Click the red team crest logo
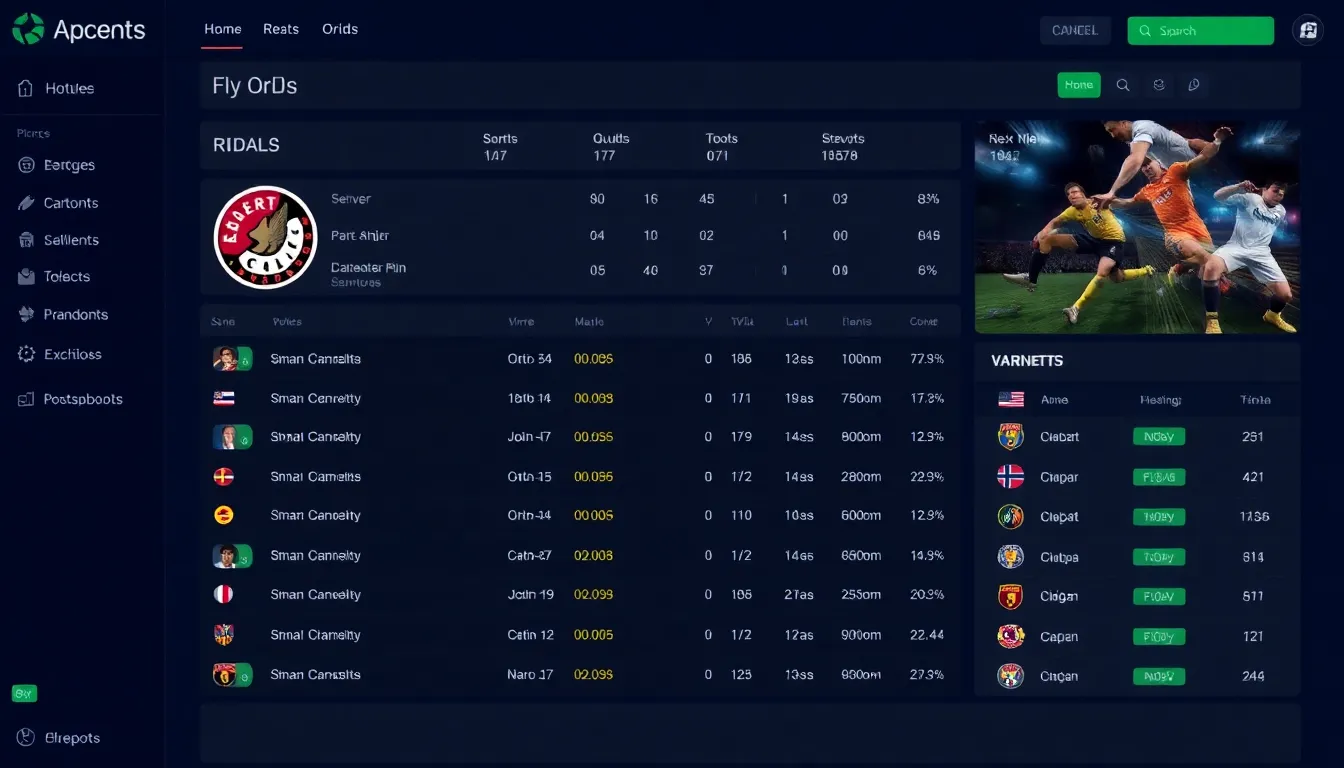 point(265,237)
